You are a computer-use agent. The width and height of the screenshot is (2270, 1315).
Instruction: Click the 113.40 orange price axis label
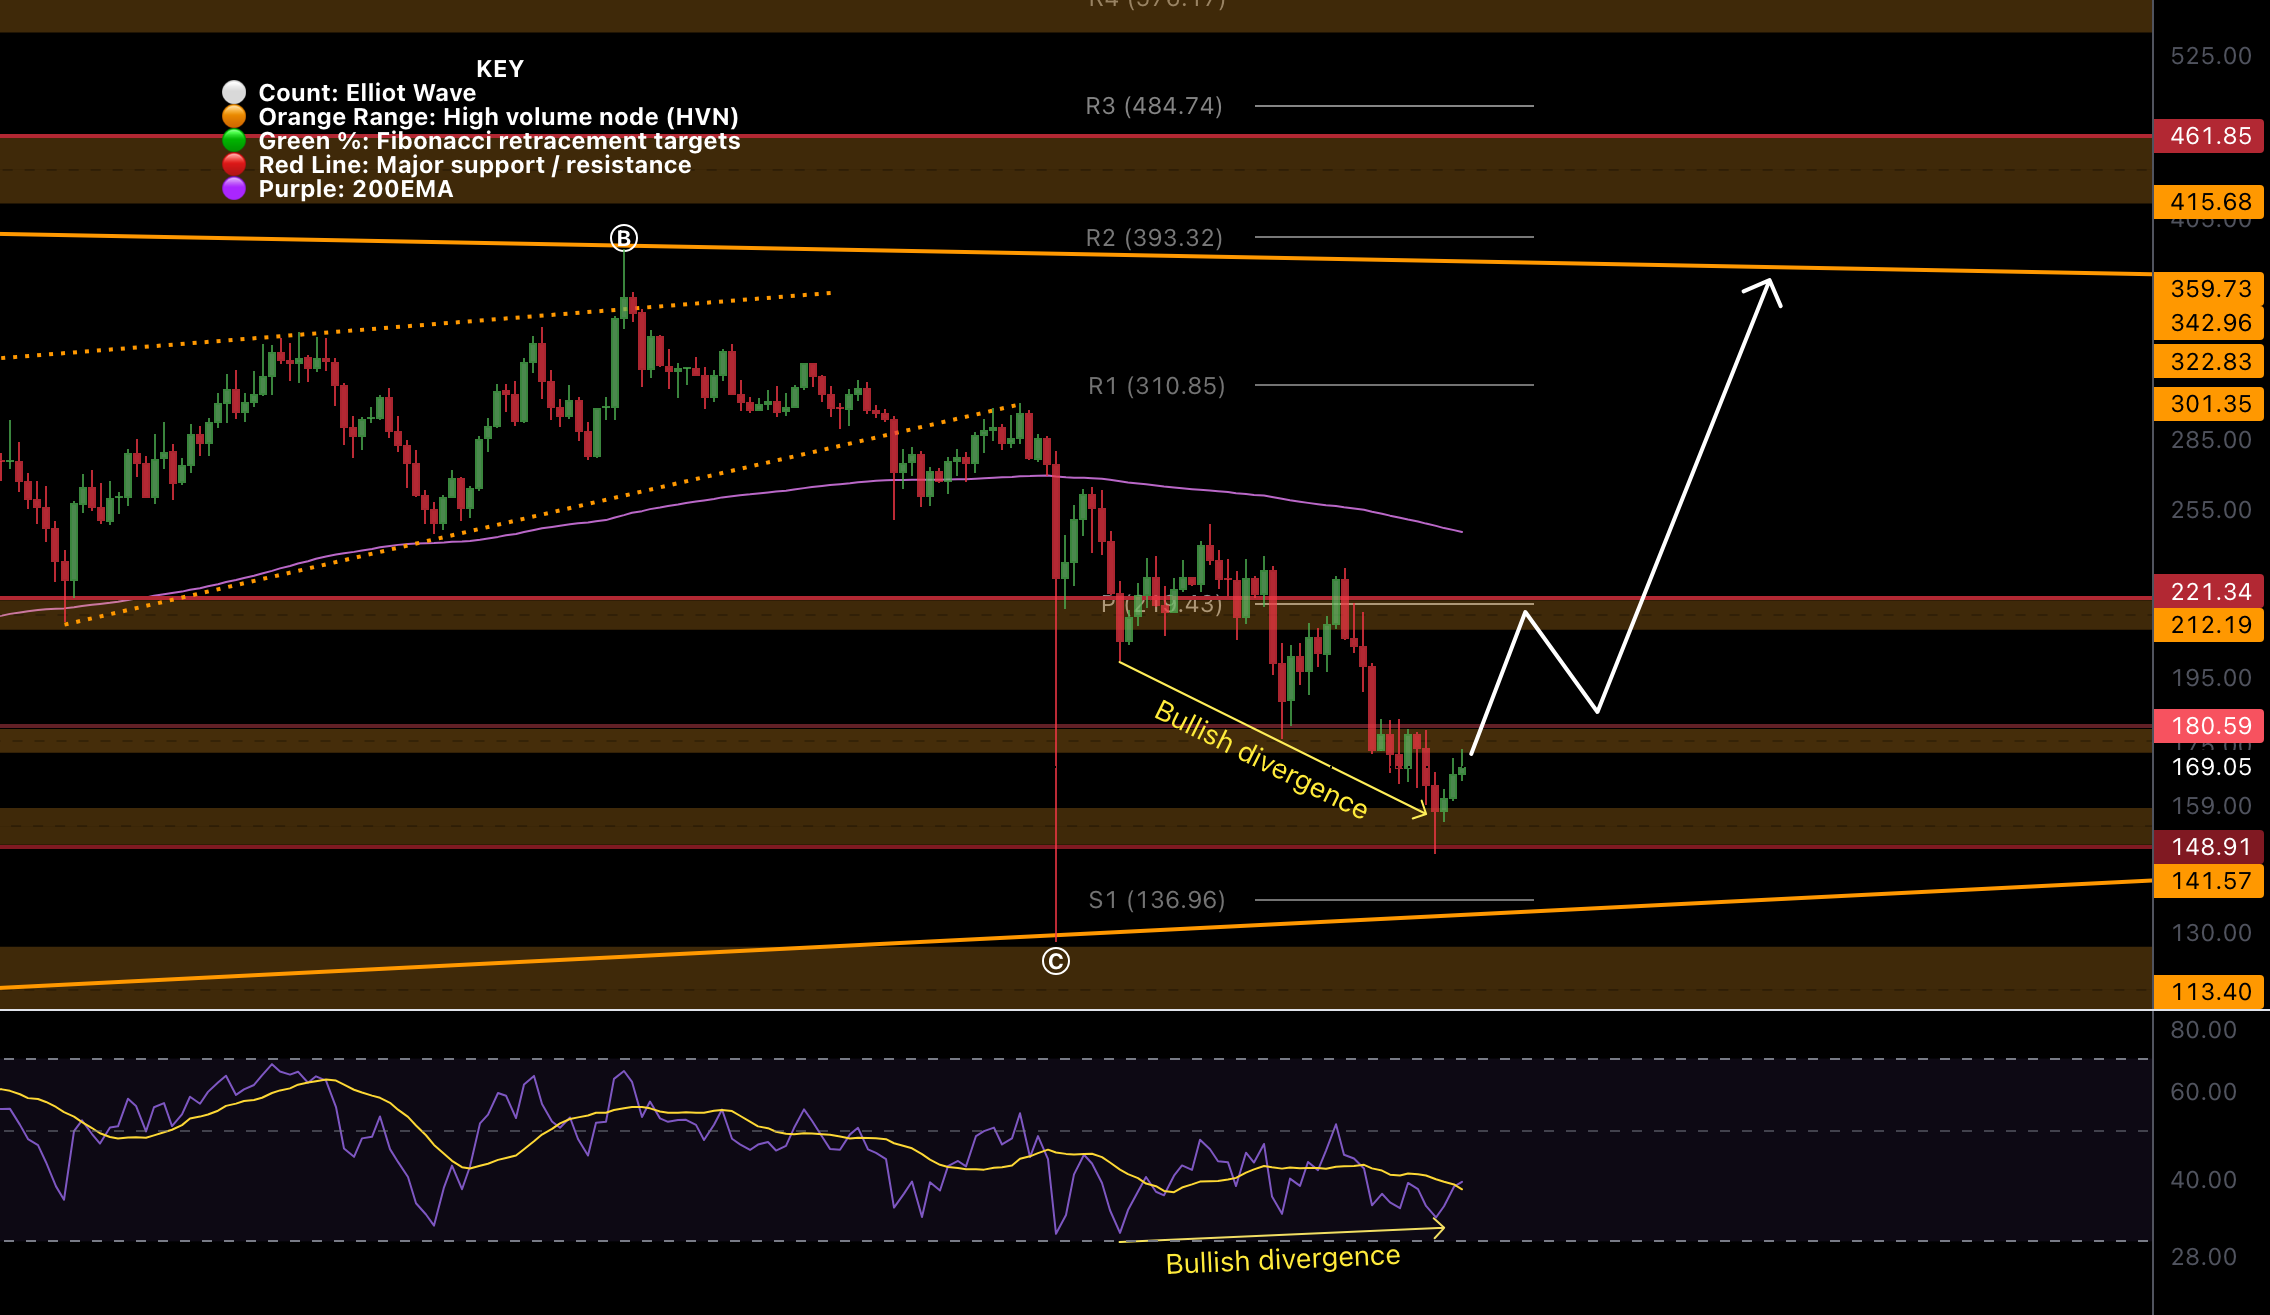2210,992
